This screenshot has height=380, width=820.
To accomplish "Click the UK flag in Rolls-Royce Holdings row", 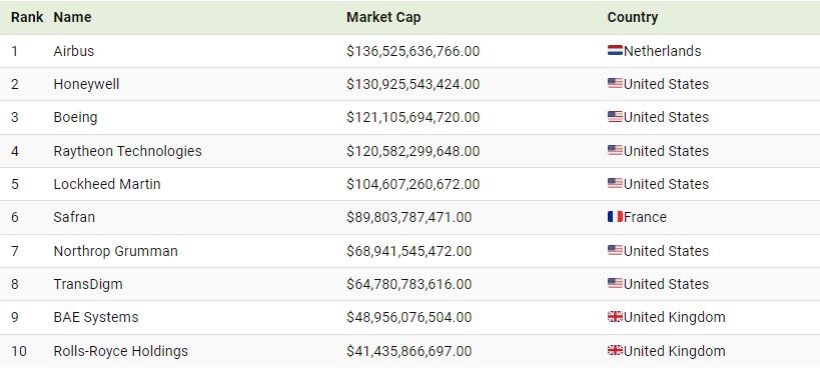I will click(x=615, y=351).
